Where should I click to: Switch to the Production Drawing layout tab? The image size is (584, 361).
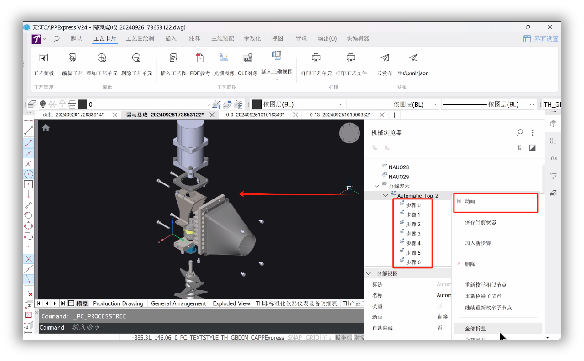[x=118, y=304]
